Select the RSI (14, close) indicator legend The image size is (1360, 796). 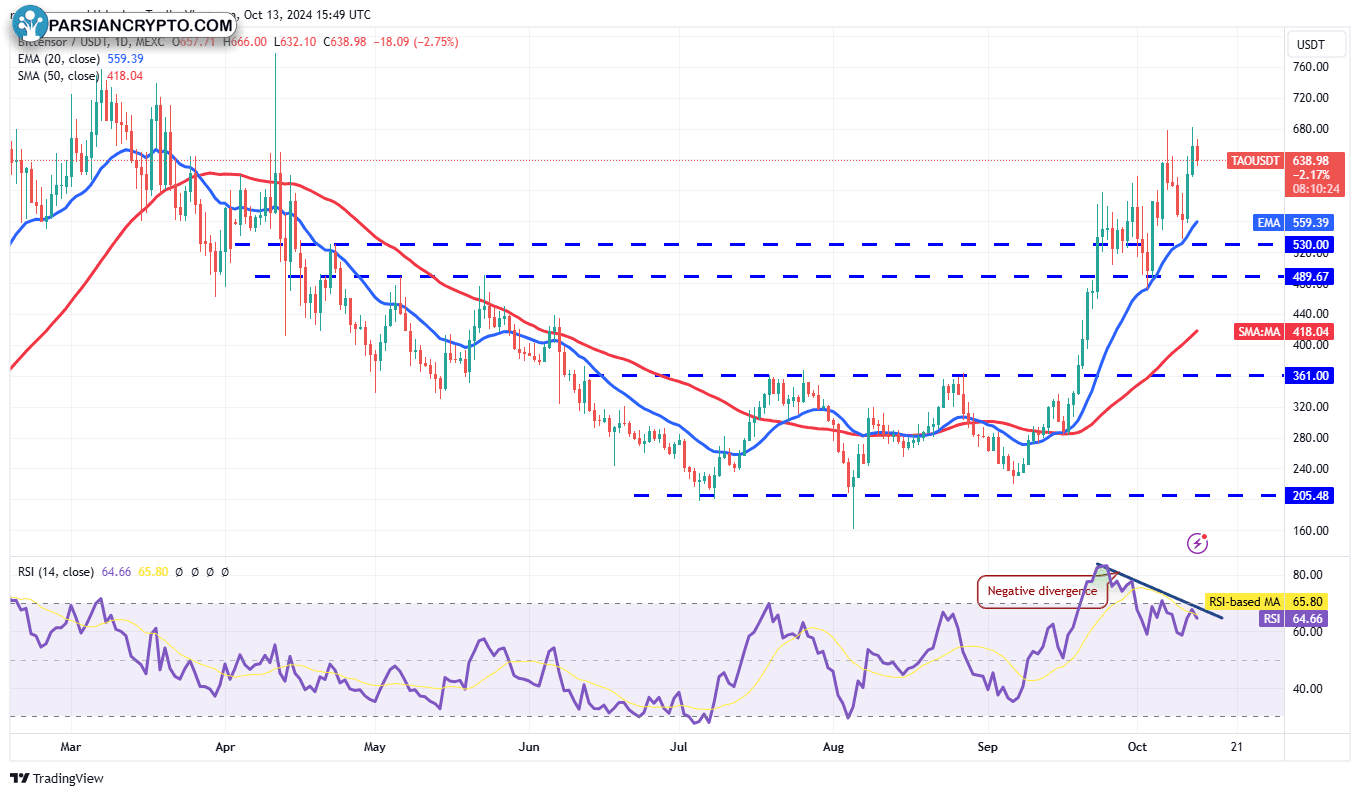pyautogui.click(x=56, y=572)
